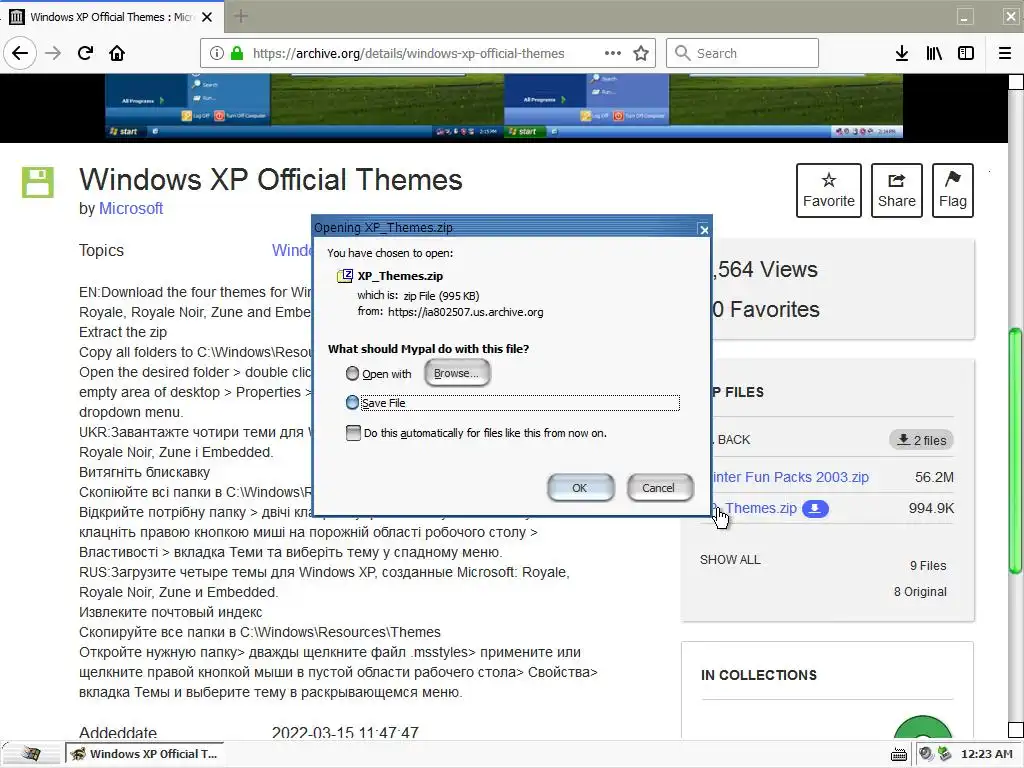
Task: Click the 994.9K file size text
Action: pyautogui.click(x=931, y=509)
